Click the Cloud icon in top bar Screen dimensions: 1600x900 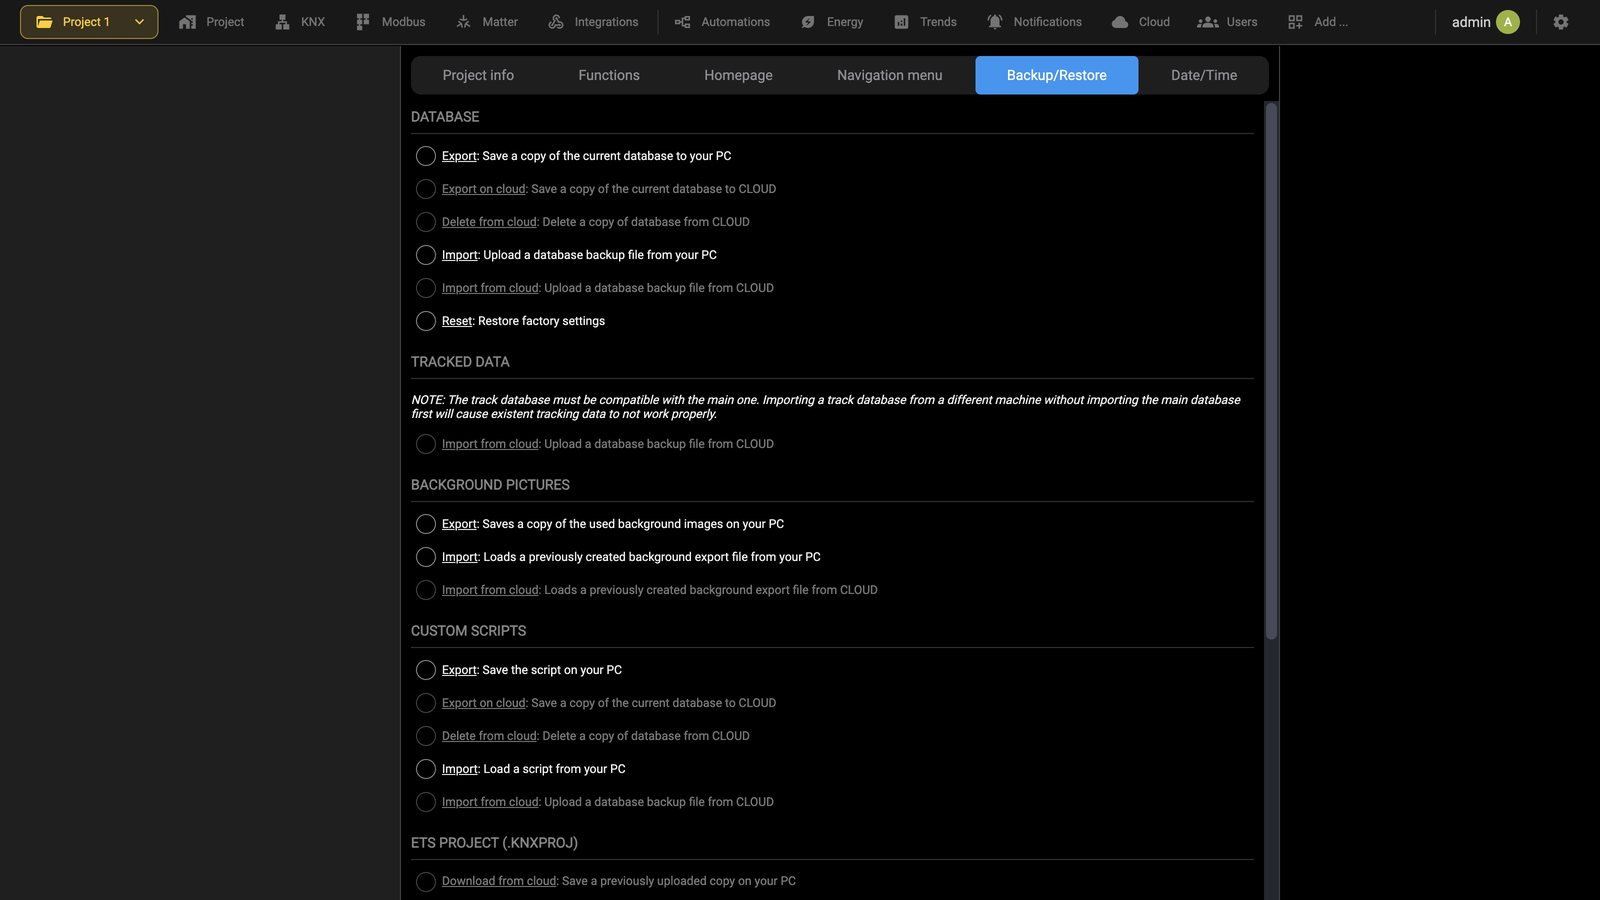pyautogui.click(x=1120, y=22)
